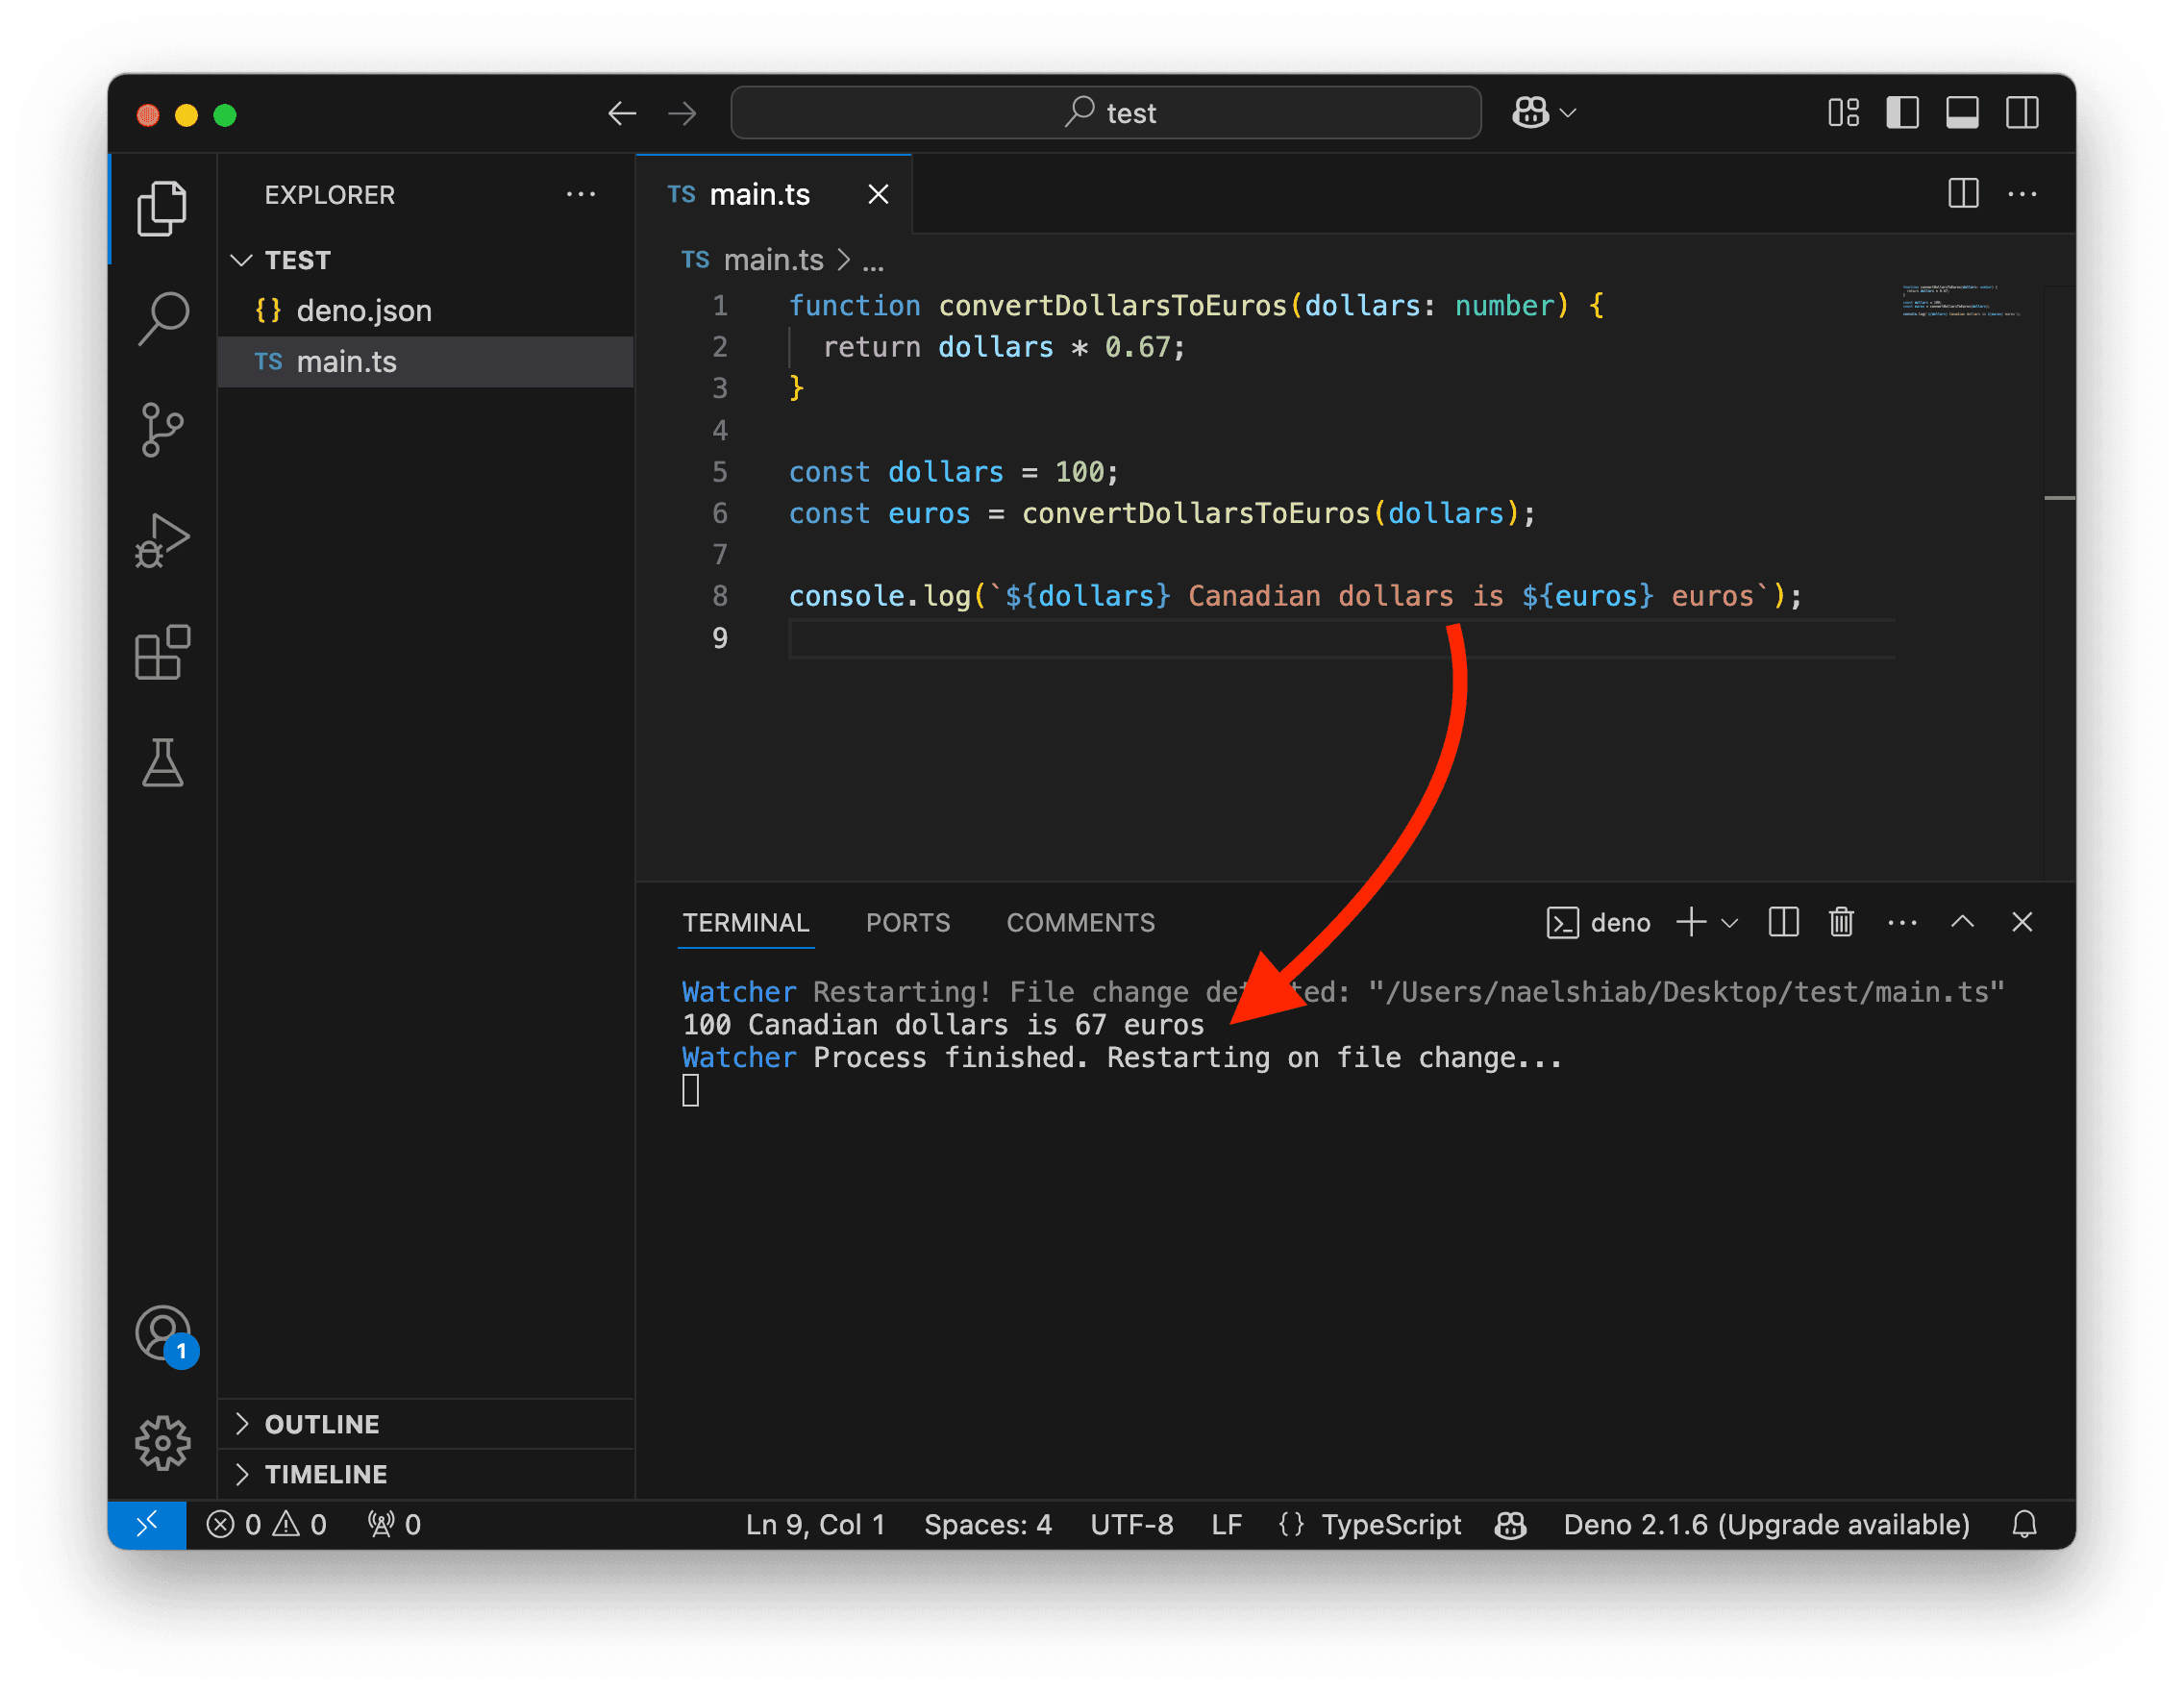This screenshot has height=1692, width=2184.
Task: Show errors and warnings count
Action: point(266,1524)
